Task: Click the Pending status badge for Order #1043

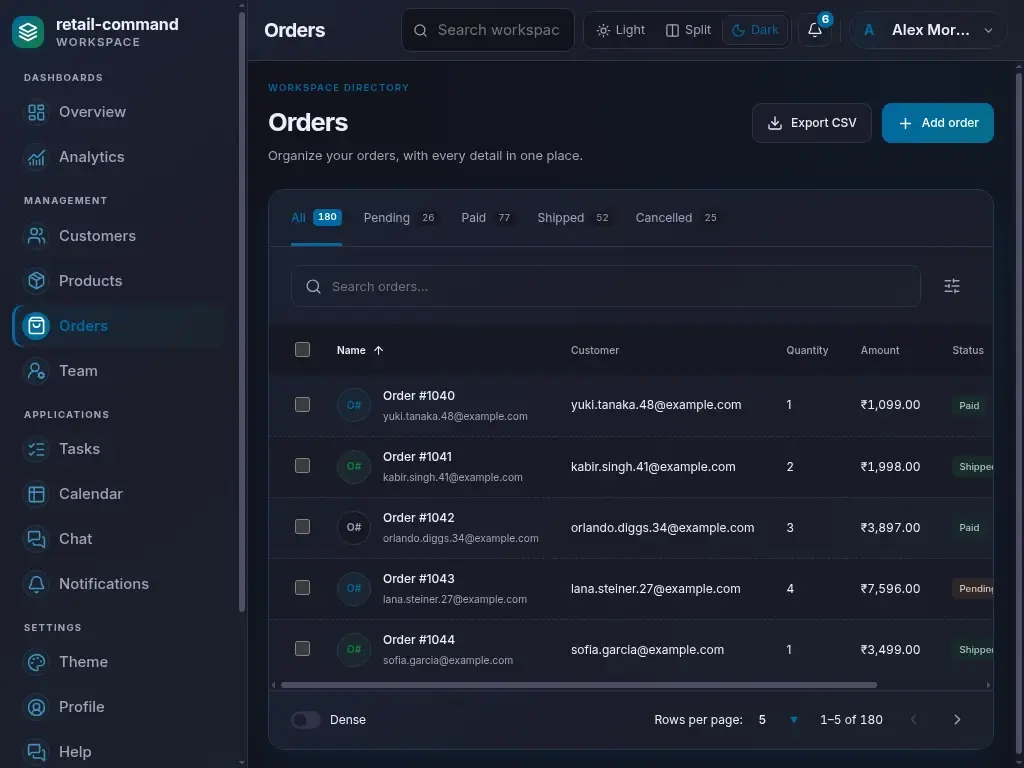Action: 973,589
